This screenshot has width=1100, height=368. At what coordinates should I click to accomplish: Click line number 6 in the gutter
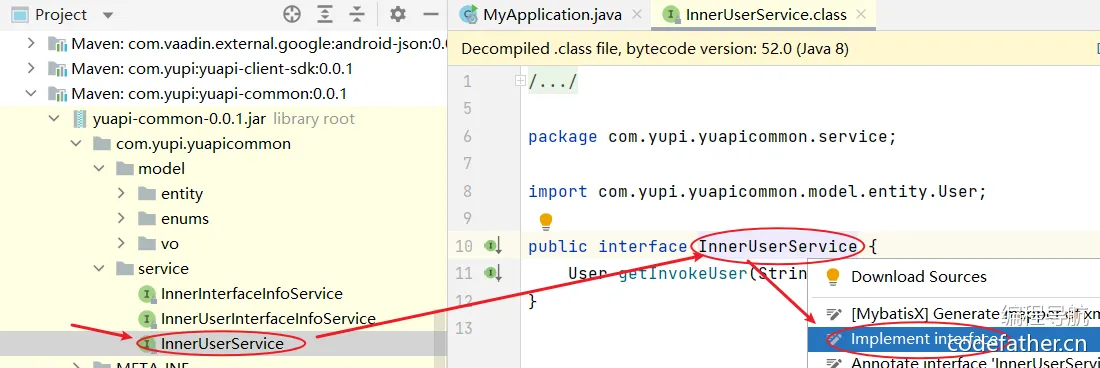pyautogui.click(x=468, y=137)
